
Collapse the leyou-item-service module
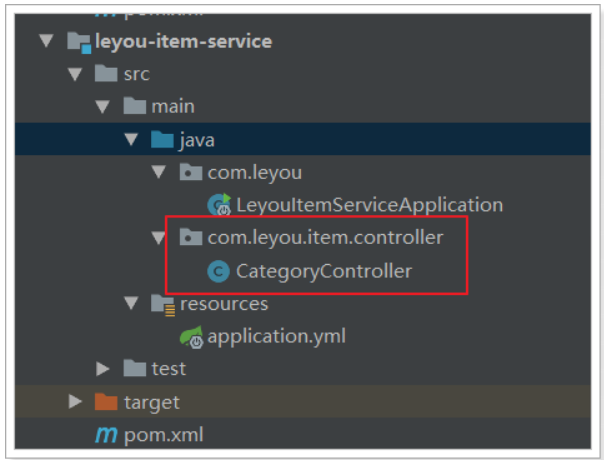pos(47,41)
